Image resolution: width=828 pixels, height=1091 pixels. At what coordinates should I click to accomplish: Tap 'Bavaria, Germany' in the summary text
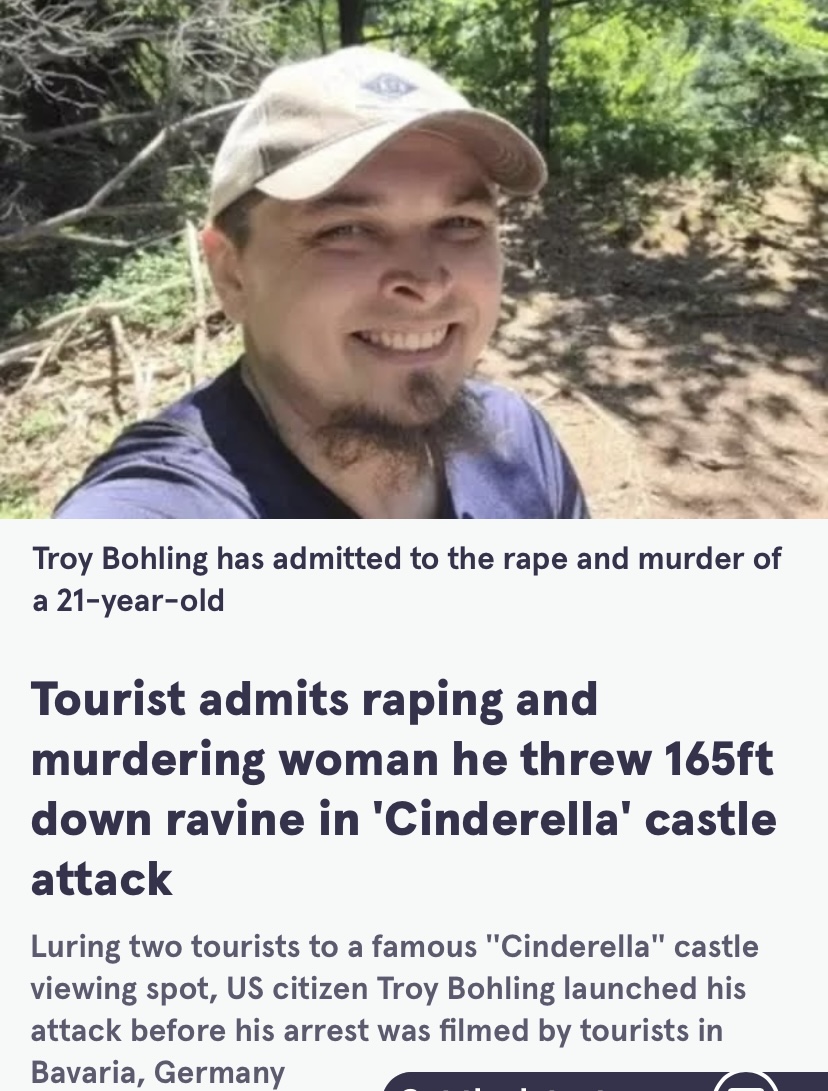(x=158, y=1072)
